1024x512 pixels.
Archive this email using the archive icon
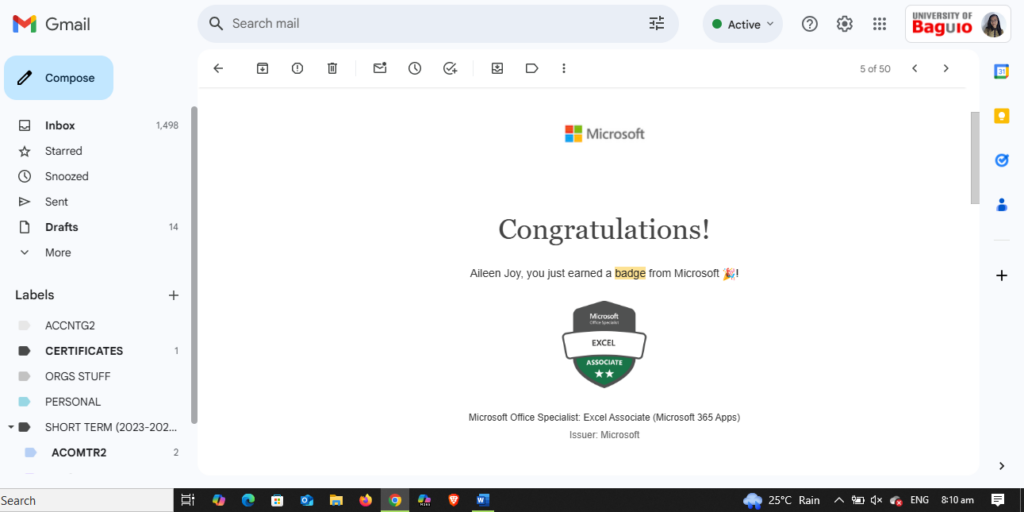click(262, 68)
